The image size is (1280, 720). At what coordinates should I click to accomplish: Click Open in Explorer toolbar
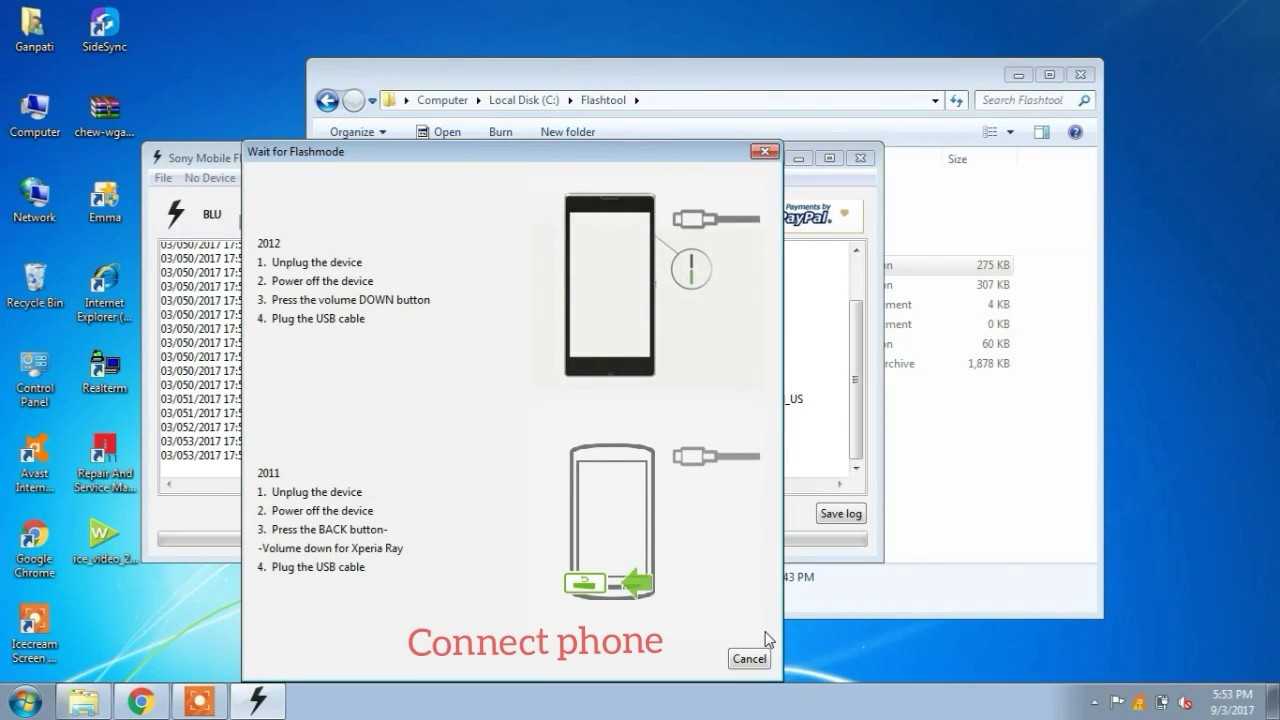click(439, 132)
